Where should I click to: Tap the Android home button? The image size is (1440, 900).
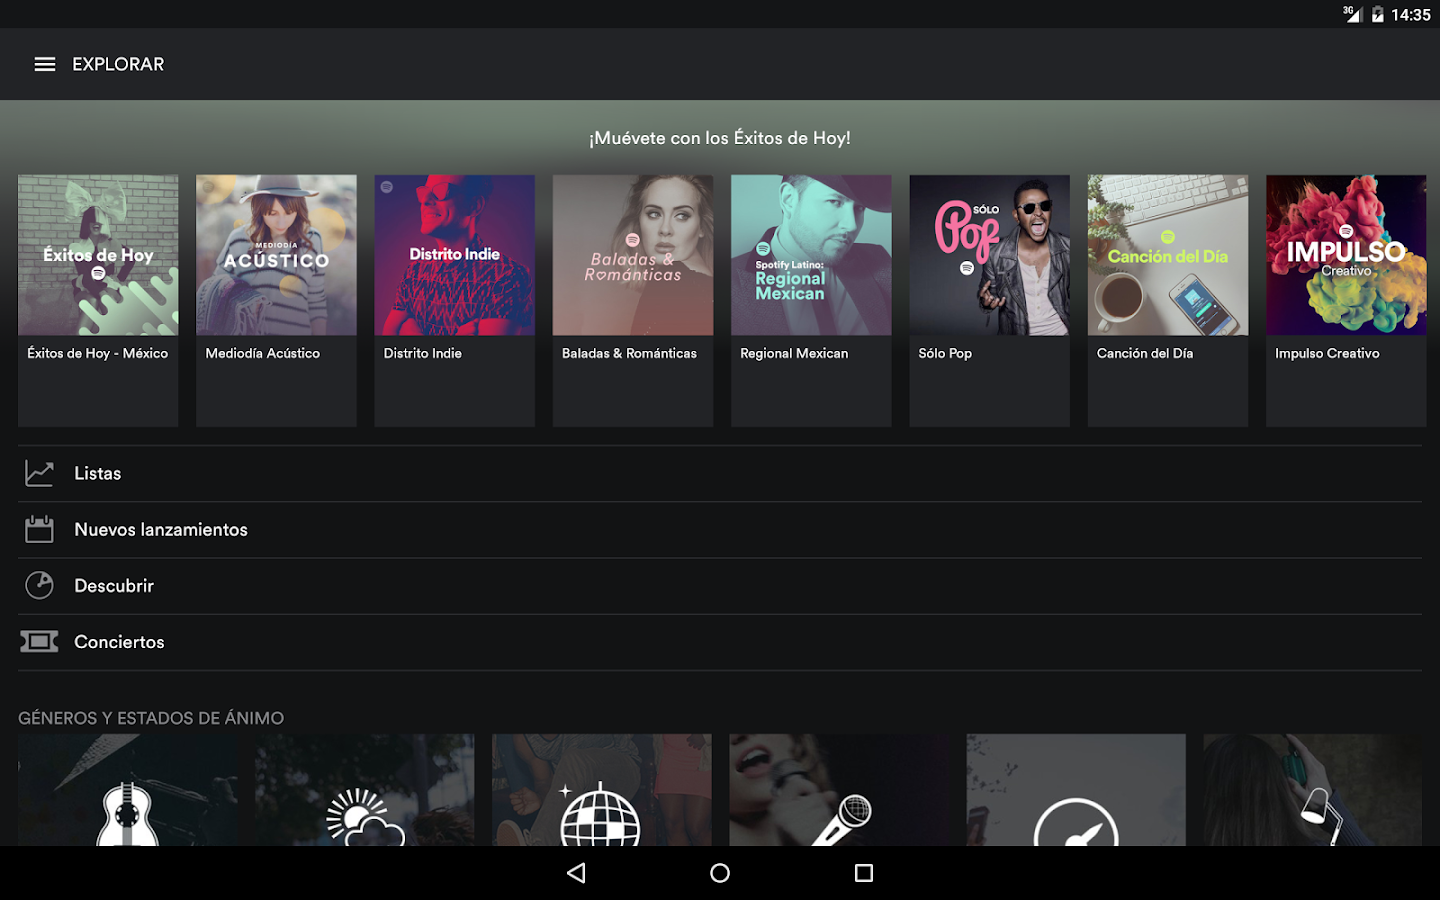click(x=720, y=873)
